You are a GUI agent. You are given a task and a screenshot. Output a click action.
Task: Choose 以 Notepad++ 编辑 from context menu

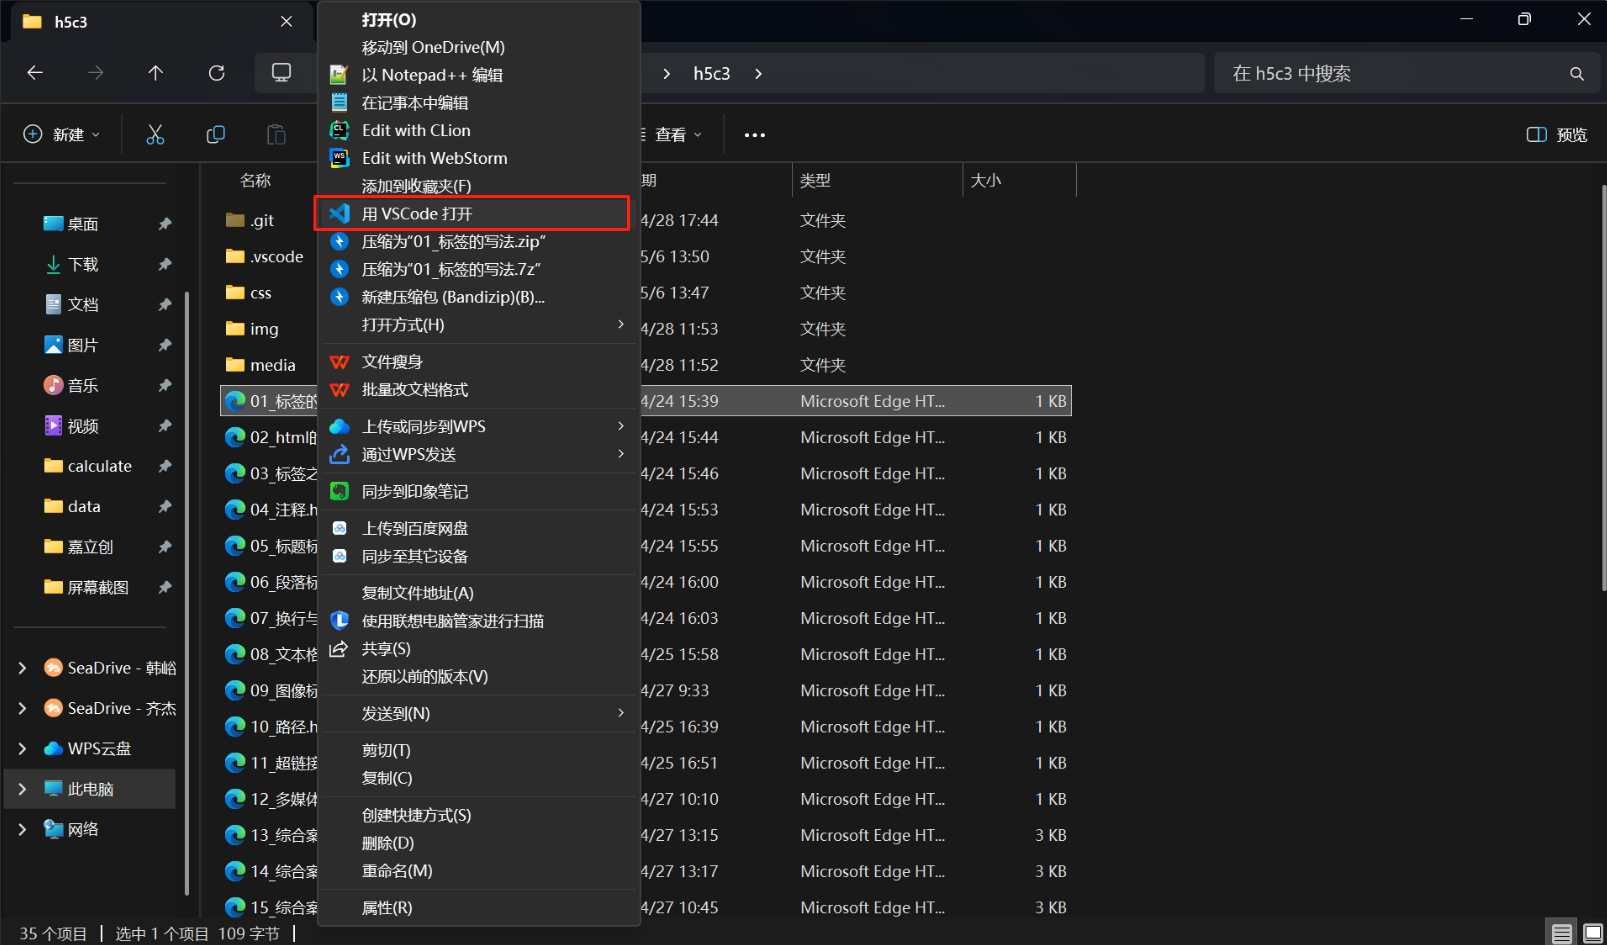point(478,75)
